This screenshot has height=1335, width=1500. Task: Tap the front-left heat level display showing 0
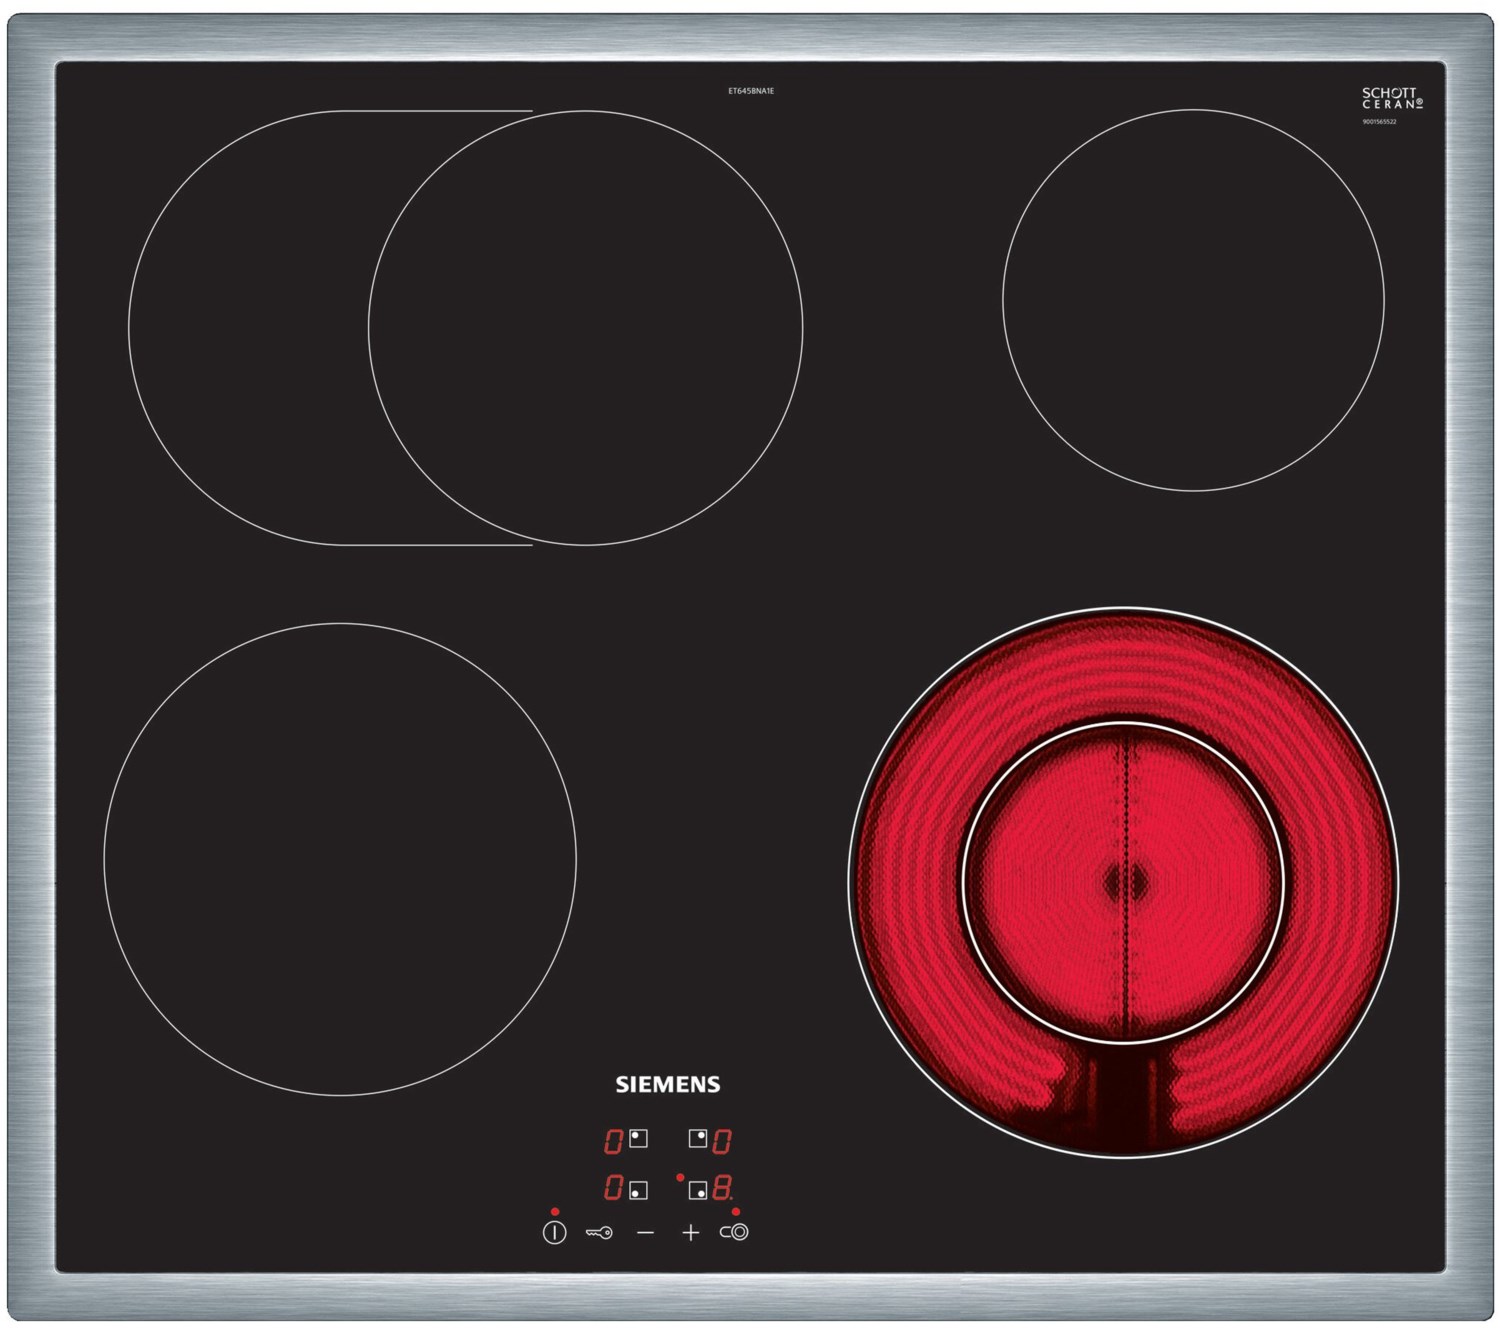[613, 1188]
